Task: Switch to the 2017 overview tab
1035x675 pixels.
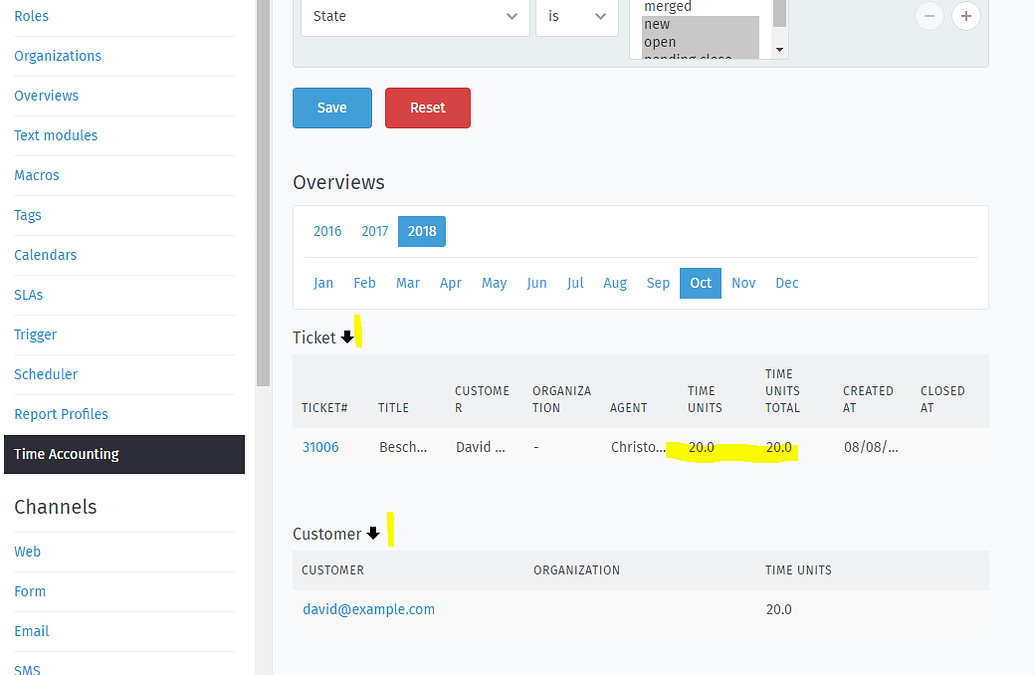Action: tap(374, 231)
